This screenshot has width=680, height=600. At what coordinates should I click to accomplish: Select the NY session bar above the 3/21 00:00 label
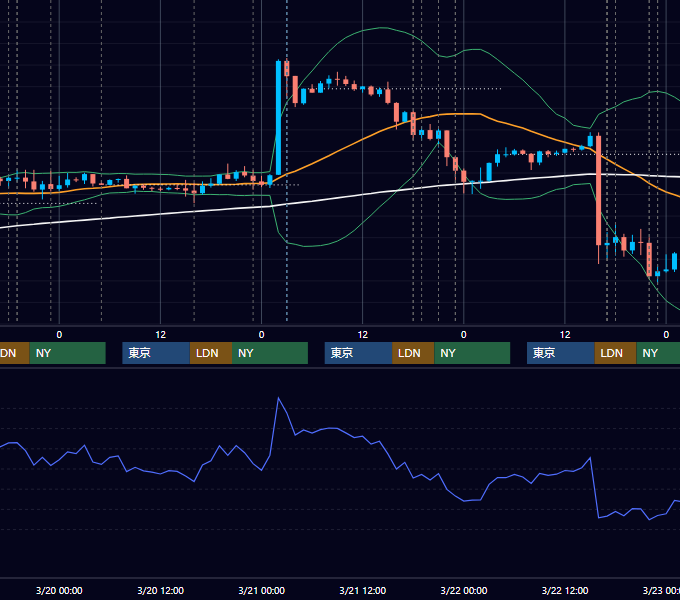270,353
